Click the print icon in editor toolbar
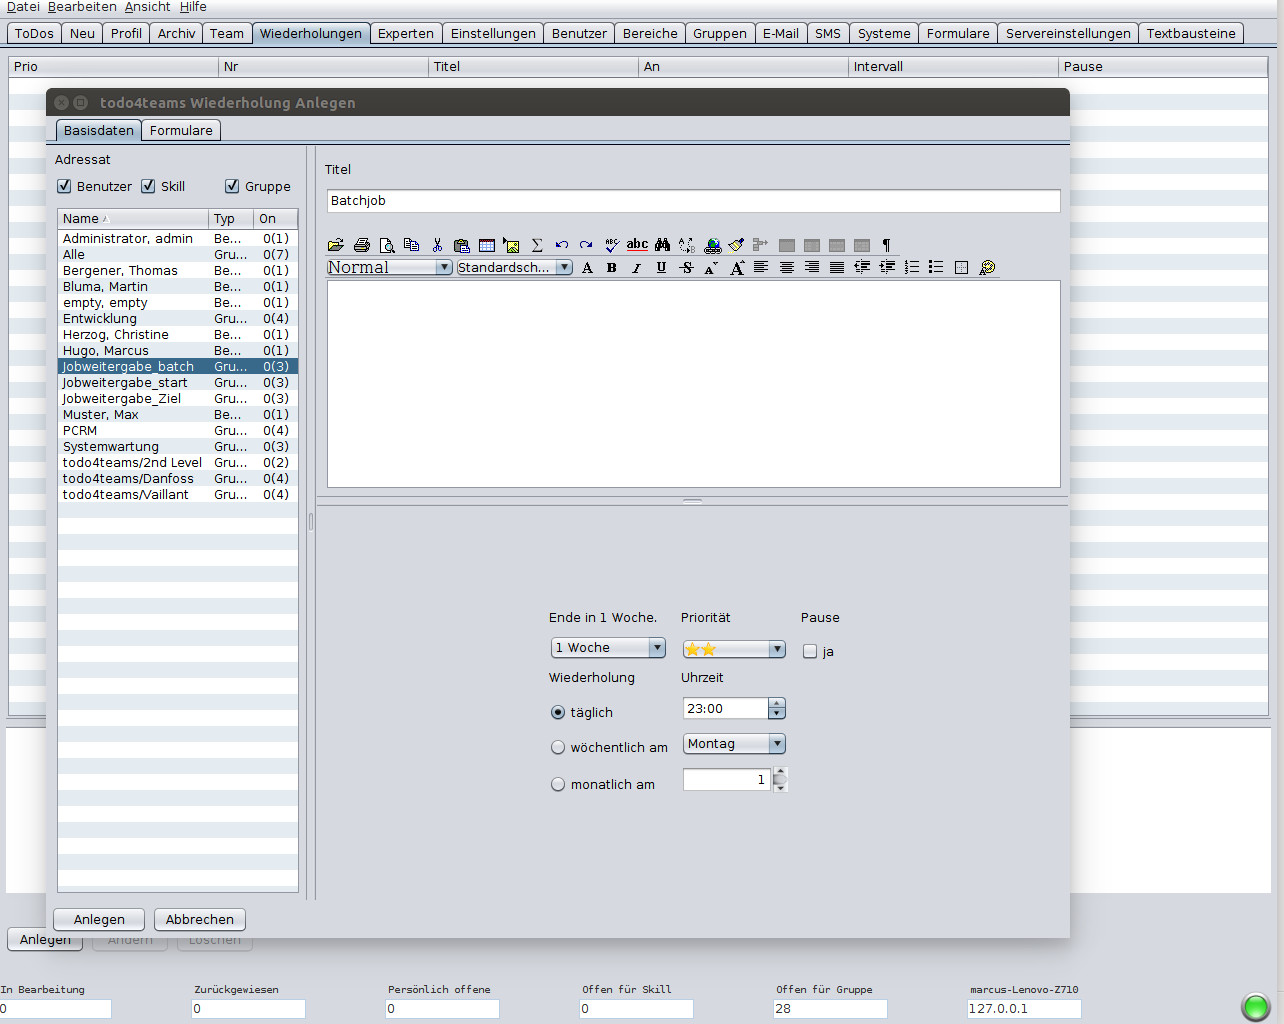This screenshot has width=1284, height=1024. [x=362, y=245]
